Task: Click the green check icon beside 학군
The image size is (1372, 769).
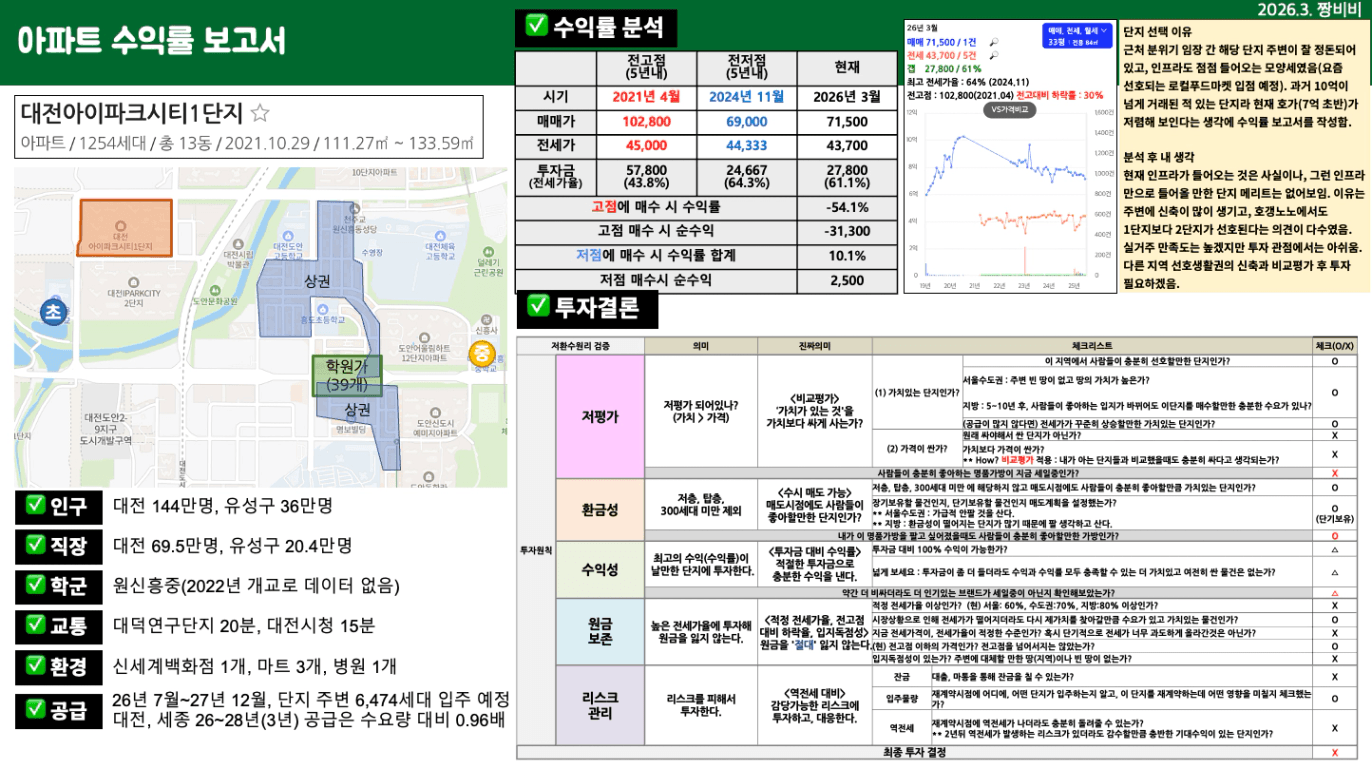Action: click(x=35, y=587)
